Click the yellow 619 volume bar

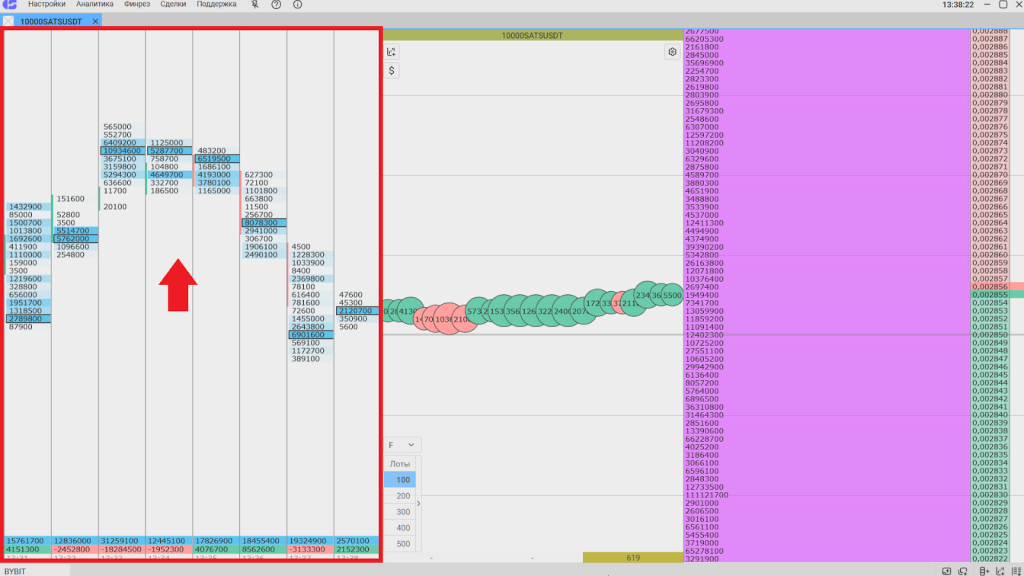pos(632,557)
